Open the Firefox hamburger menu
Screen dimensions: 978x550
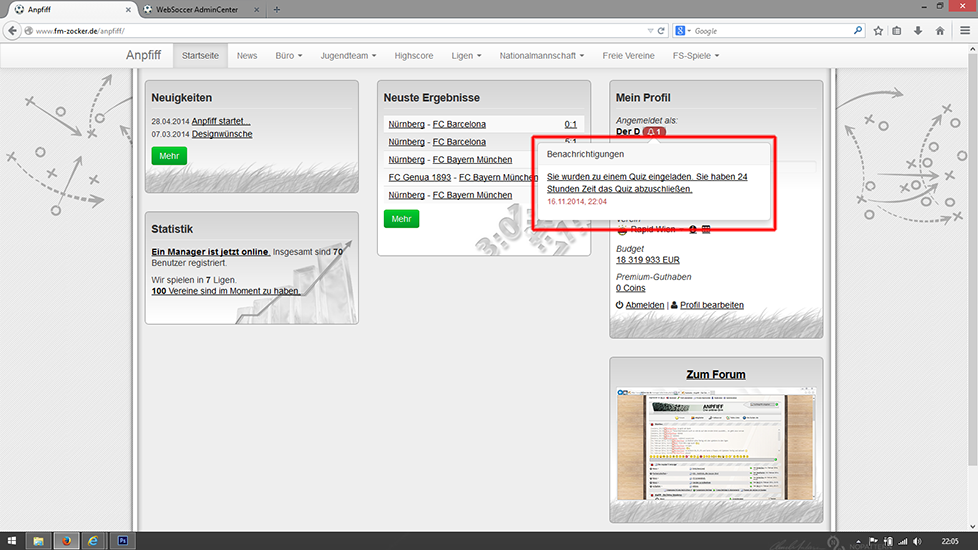tap(964, 31)
